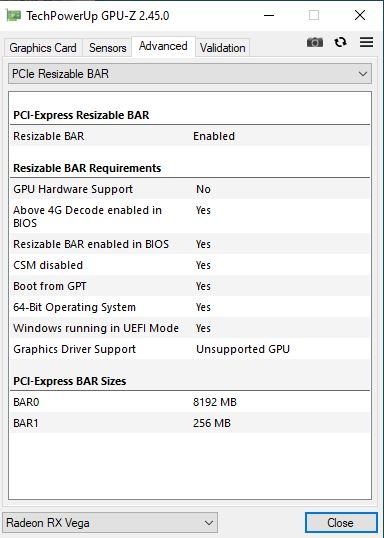
Task: Click the GPU Hardware Support row
Action: pos(190,189)
